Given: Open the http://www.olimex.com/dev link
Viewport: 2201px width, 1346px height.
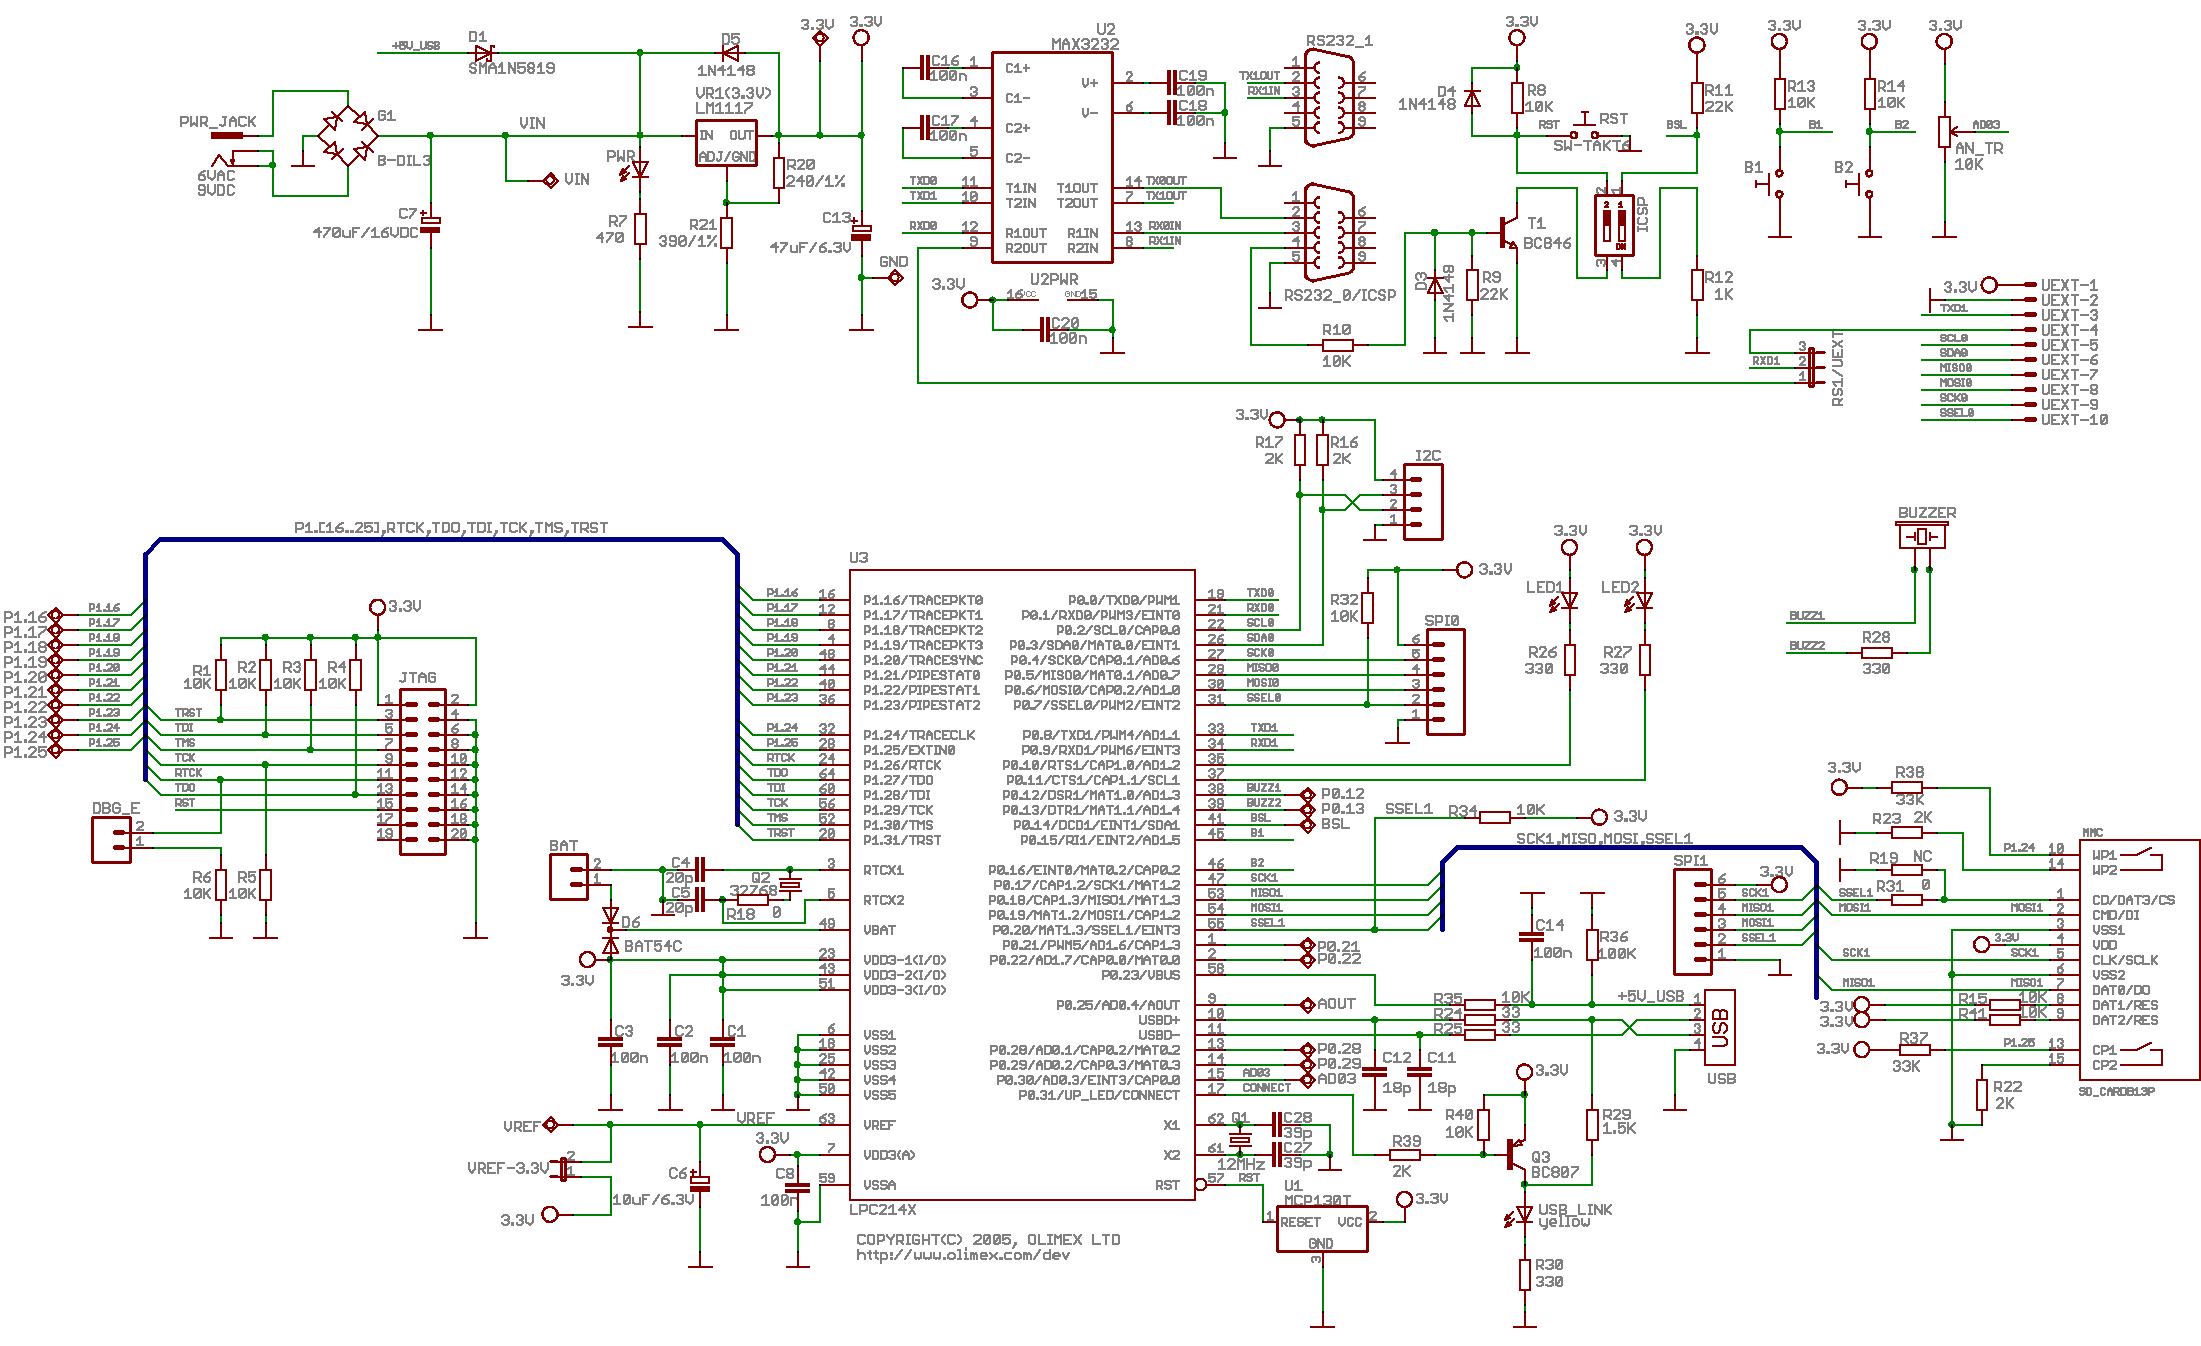Looking at the screenshot, I should [962, 1255].
